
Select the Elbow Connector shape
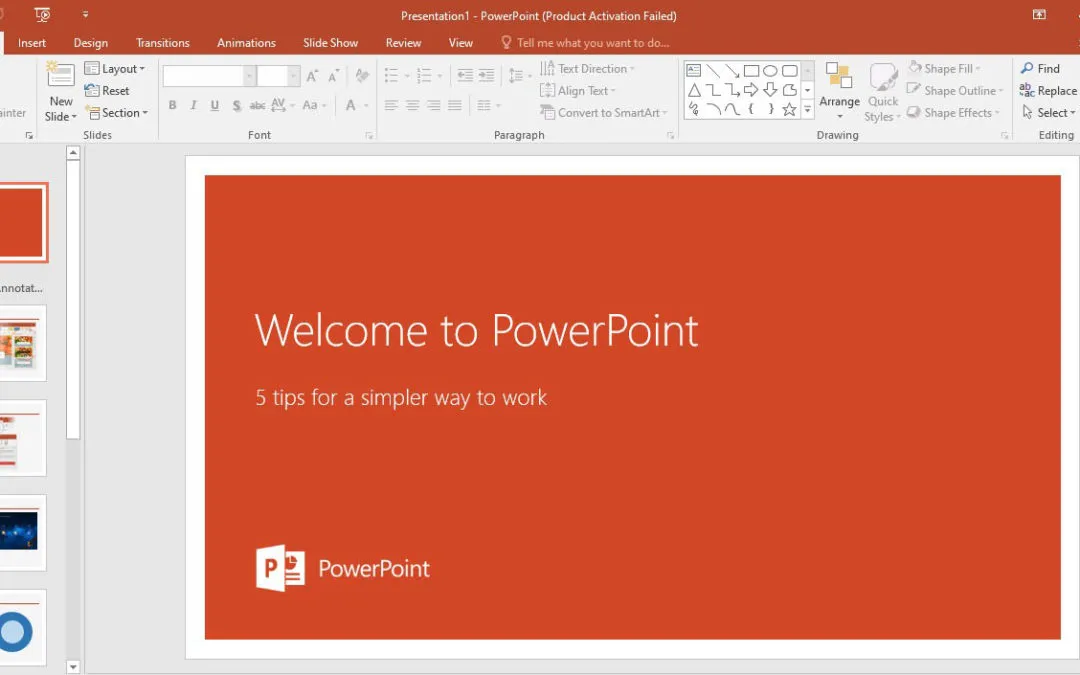click(x=713, y=90)
